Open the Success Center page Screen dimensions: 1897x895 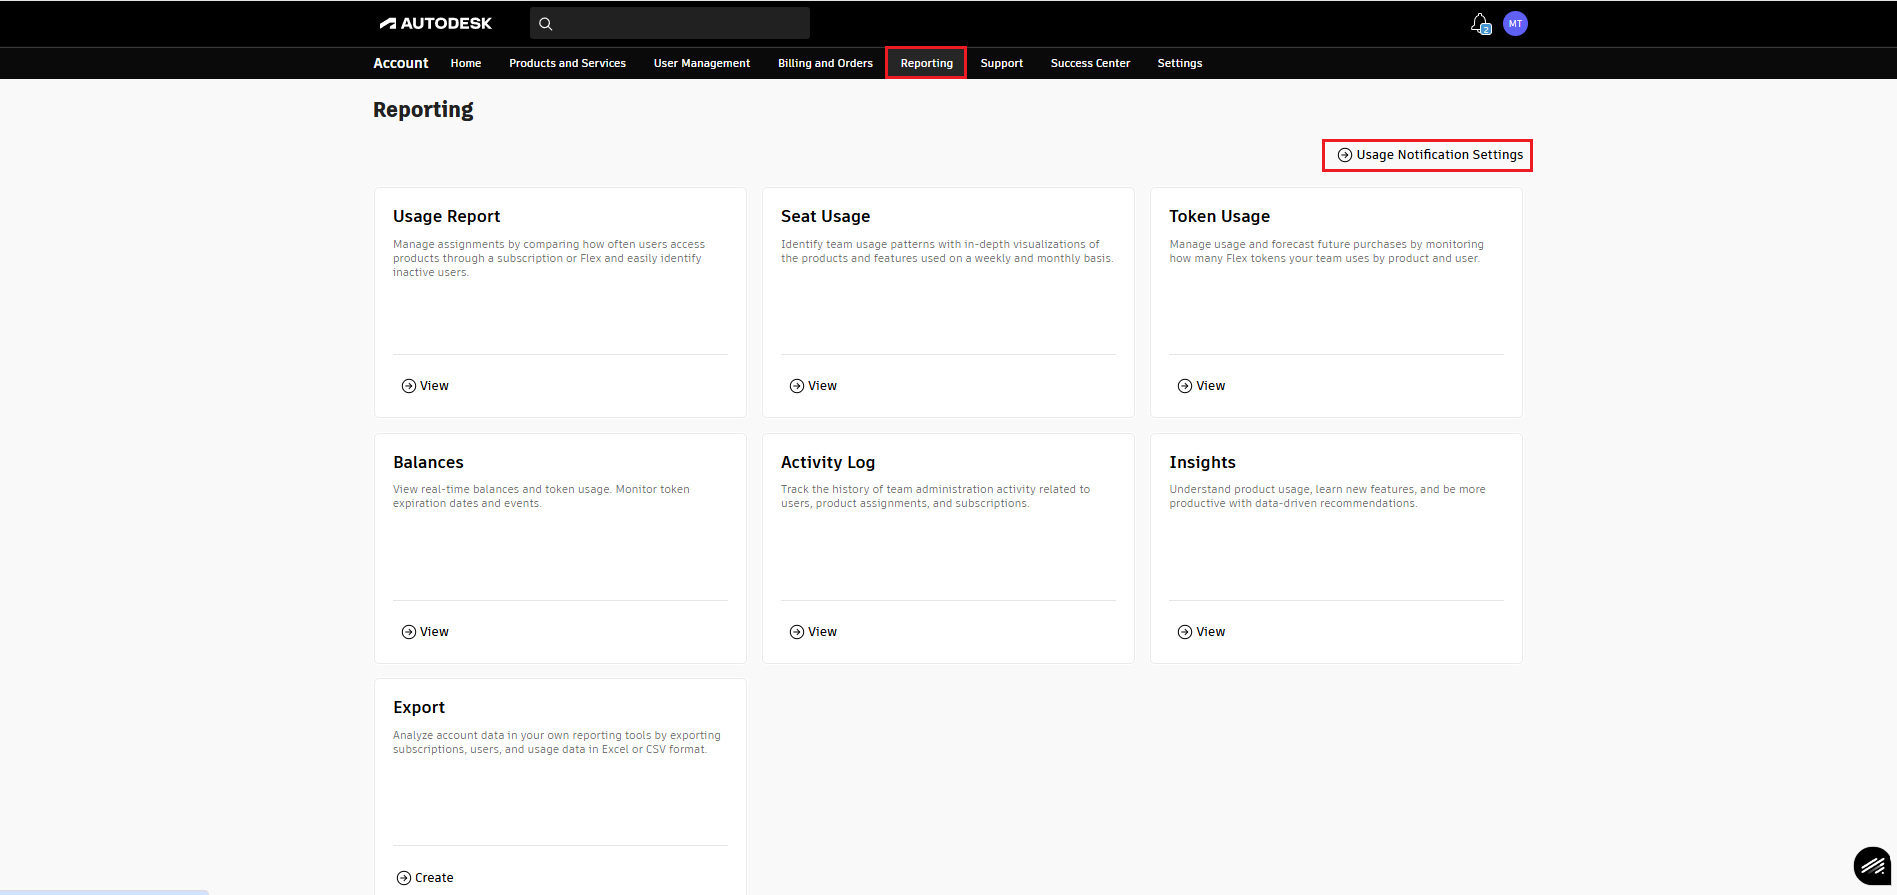pos(1090,63)
